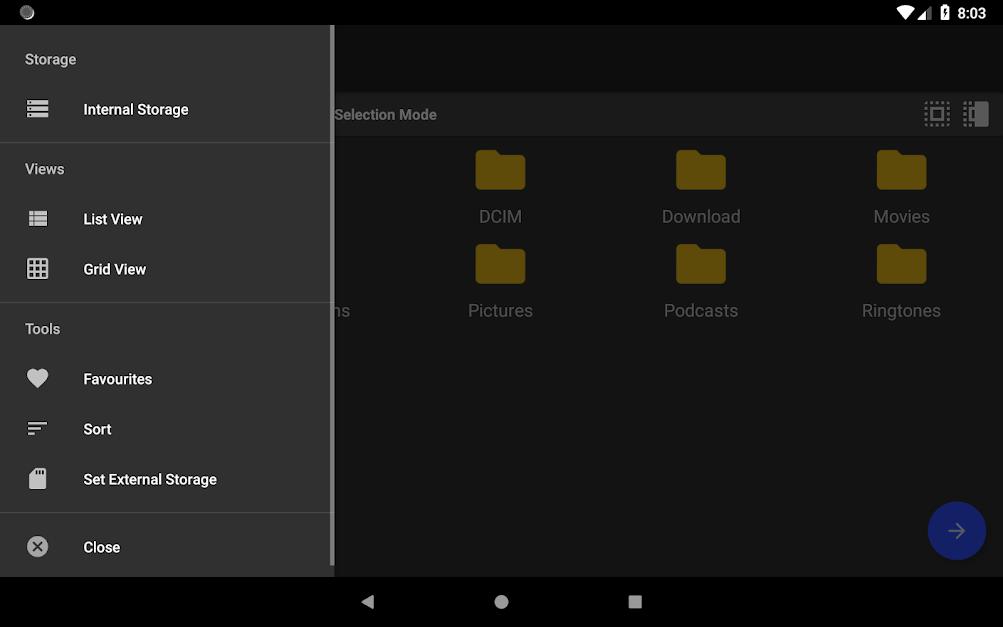Switch to List View
The image size is (1003, 627).
[165, 219]
